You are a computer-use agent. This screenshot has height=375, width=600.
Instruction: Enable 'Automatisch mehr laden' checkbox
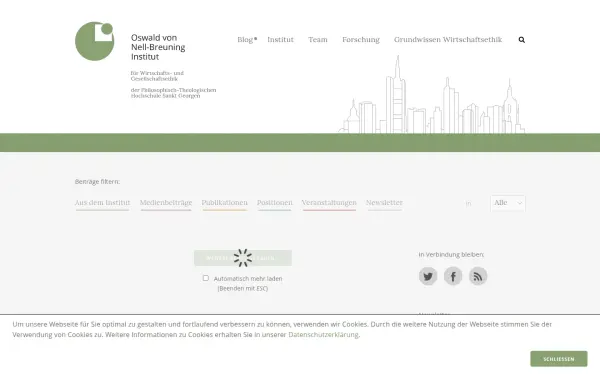point(206,278)
